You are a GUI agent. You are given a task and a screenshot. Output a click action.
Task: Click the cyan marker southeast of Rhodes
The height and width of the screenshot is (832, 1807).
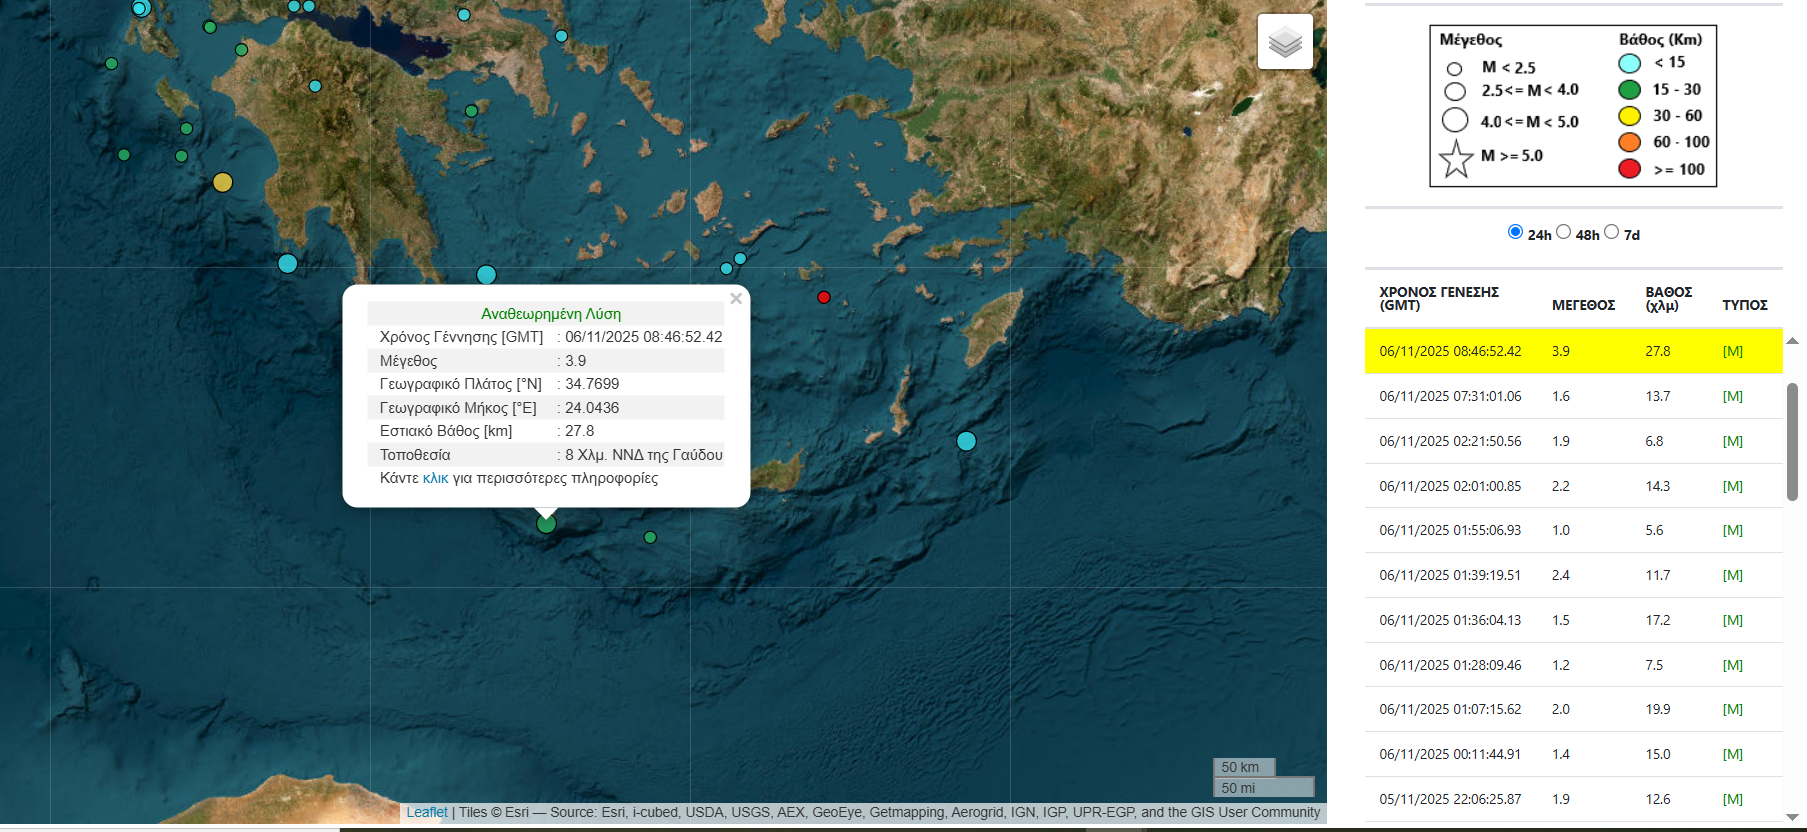pyautogui.click(x=966, y=441)
